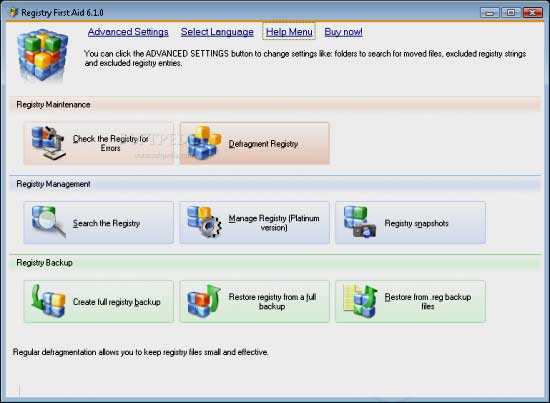The width and height of the screenshot is (550, 403).
Task: Open the Advanced Settings link
Action: tap(128, 32)
